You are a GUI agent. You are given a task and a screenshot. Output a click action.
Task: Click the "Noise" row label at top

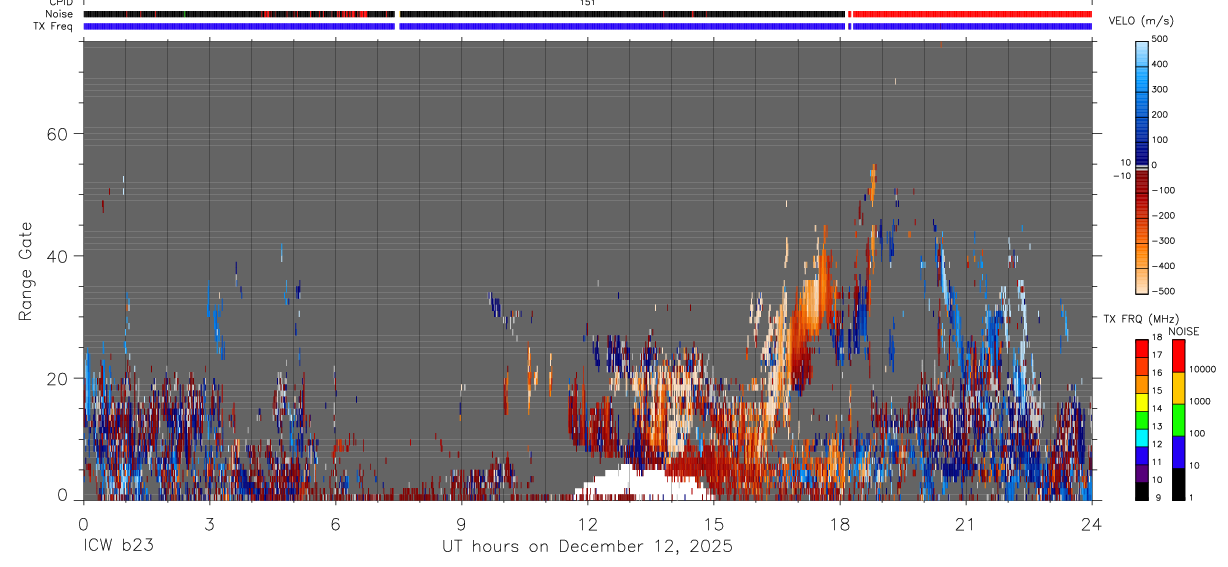[58, 14]
